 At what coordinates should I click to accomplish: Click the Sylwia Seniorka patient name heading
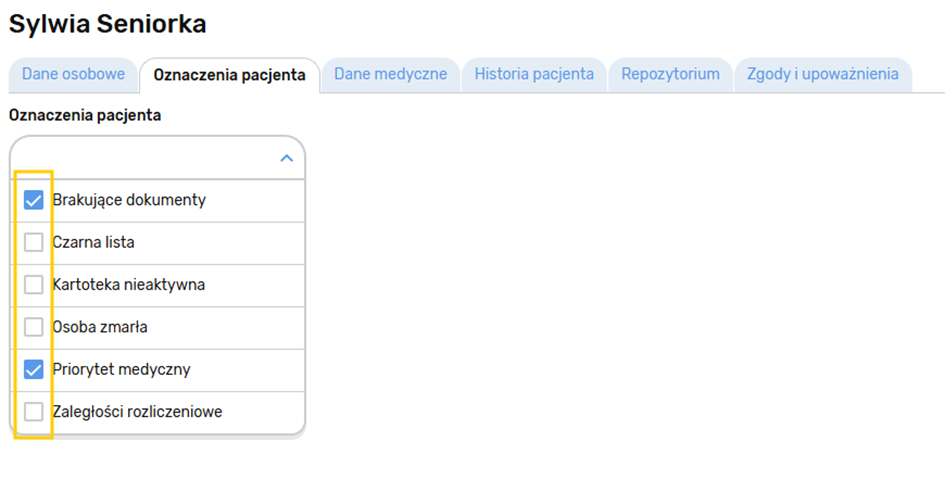click(x=107, y=24)
